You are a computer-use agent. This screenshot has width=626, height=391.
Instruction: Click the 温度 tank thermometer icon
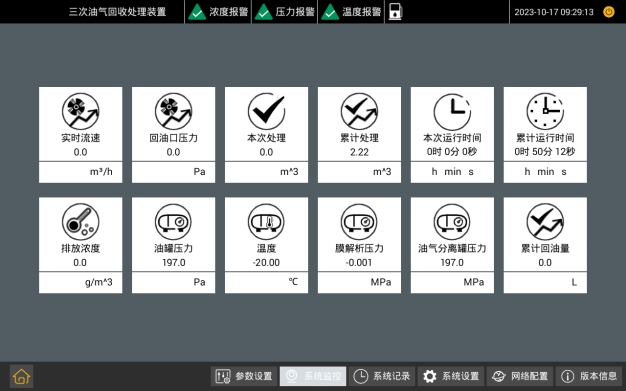(x=267, y=222)
